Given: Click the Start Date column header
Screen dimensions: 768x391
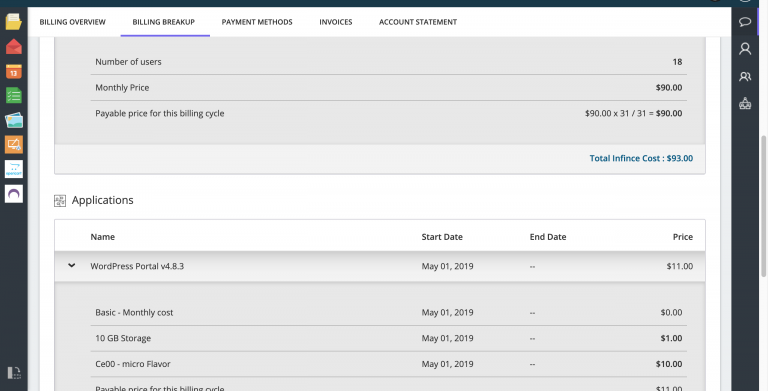Looking at the screenshot, I should click(442, 237).
